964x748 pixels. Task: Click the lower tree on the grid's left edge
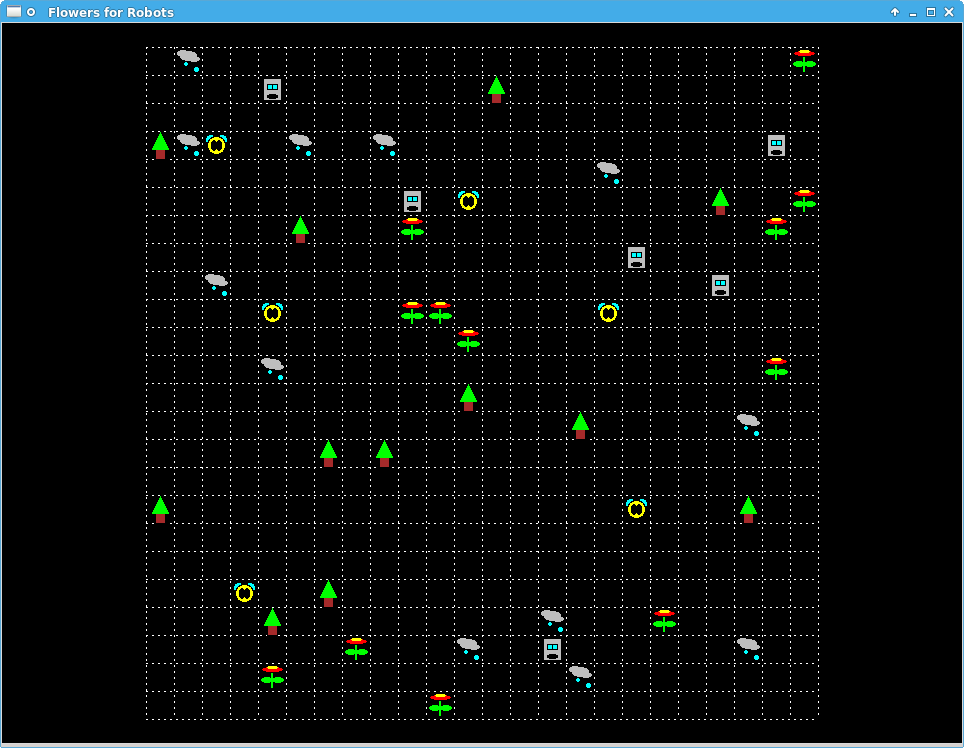point(160,509)
